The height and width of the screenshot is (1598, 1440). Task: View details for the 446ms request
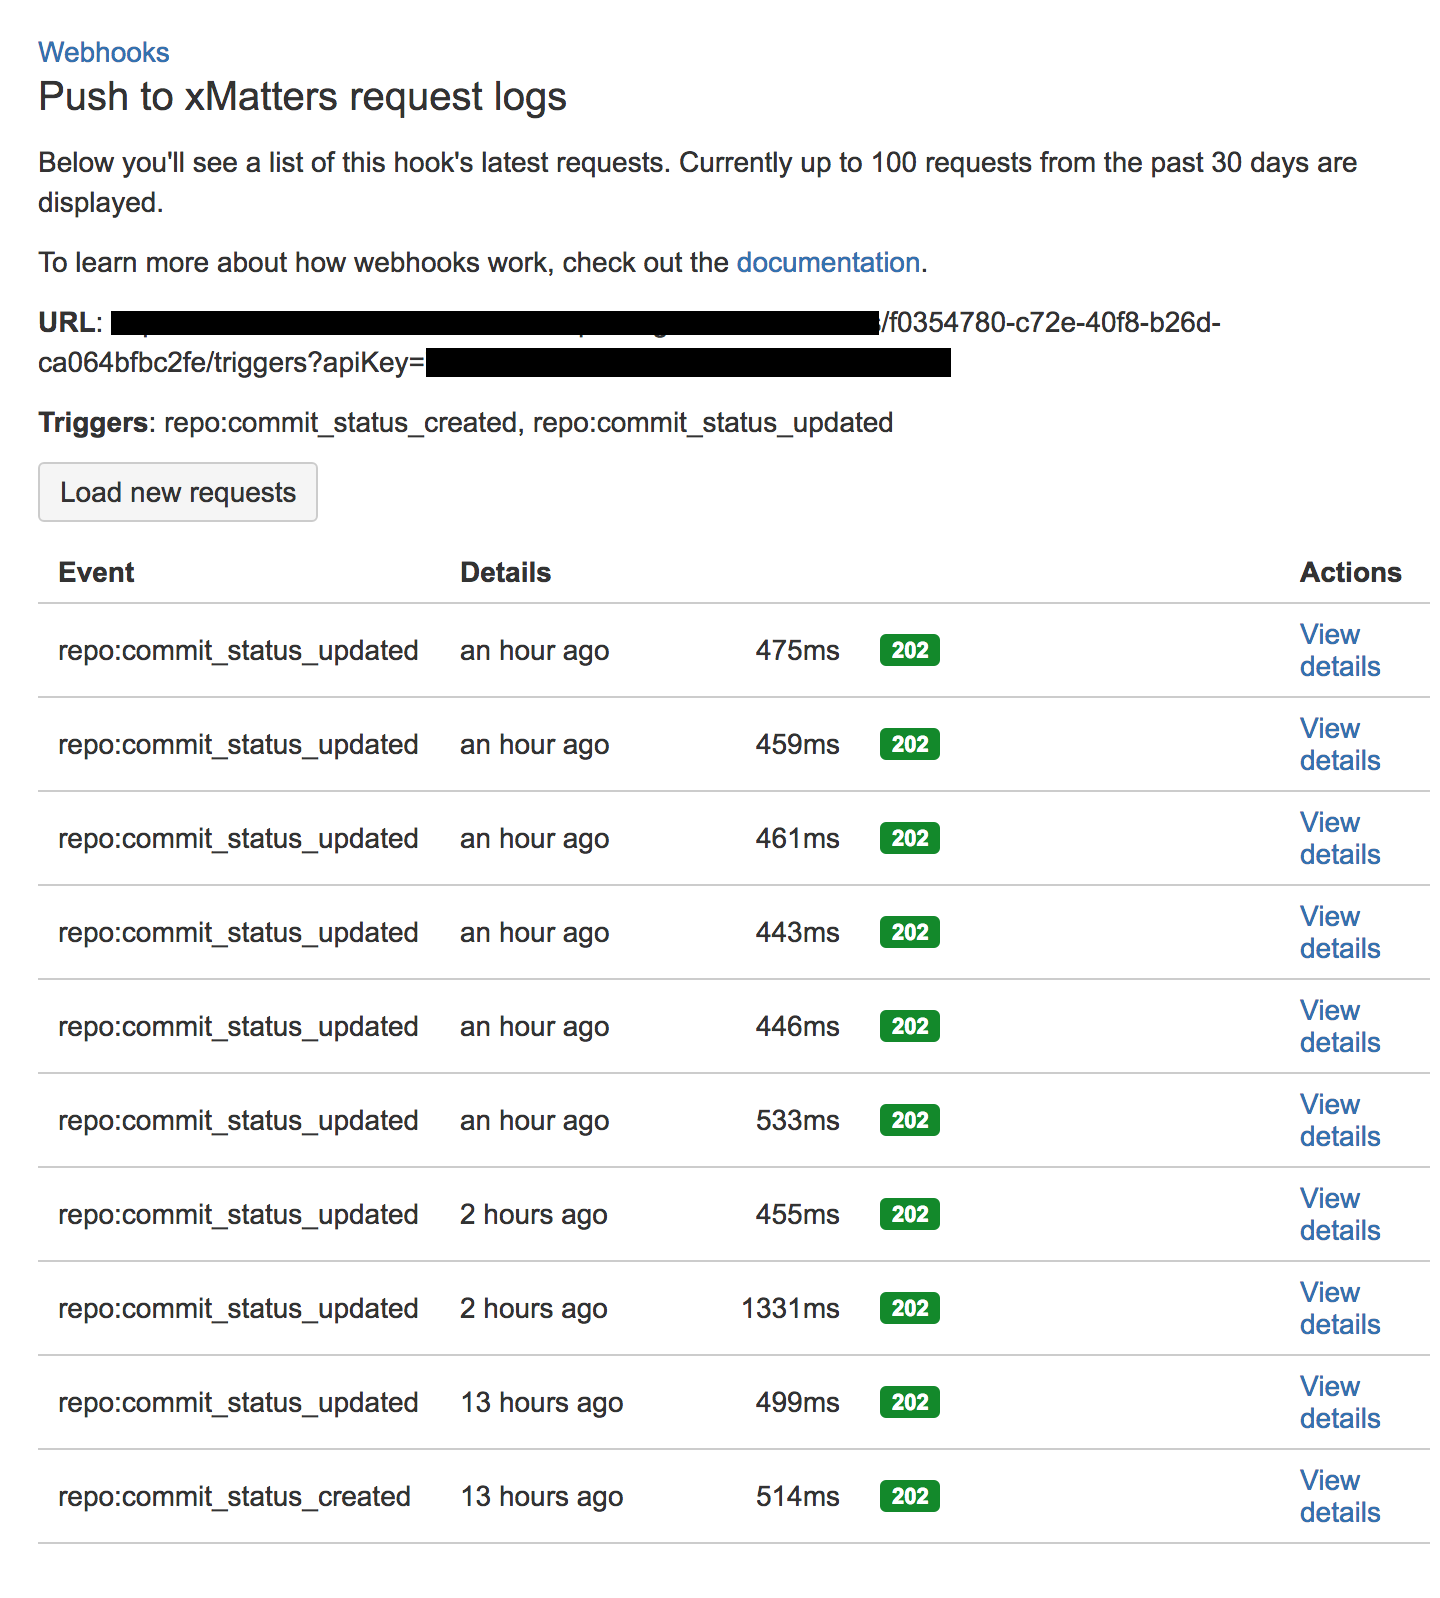(1340, 1026)
